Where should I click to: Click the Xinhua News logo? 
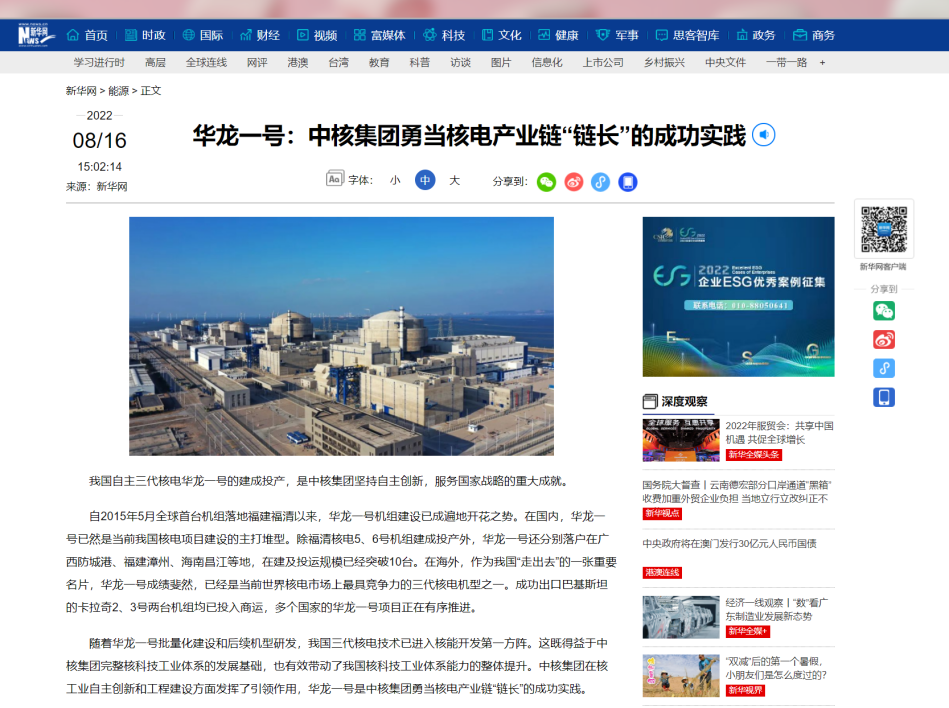35,35
